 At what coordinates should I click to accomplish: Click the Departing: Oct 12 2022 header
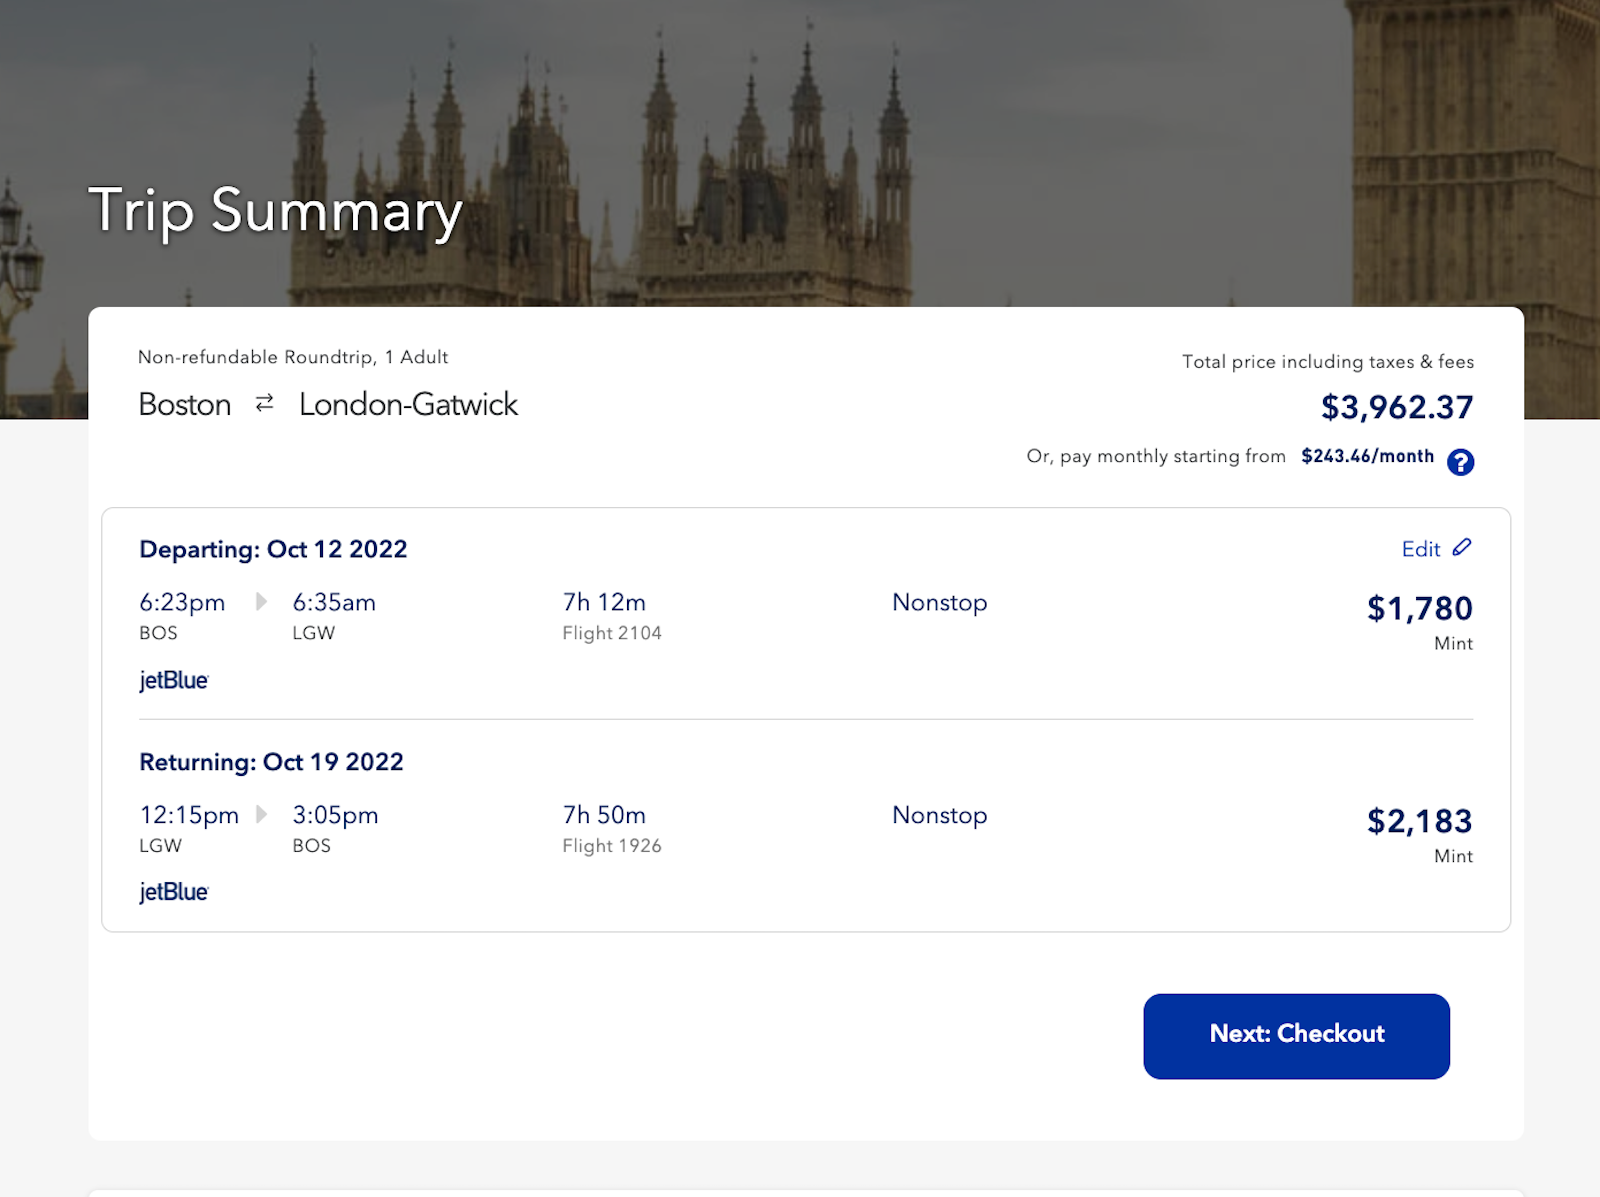pyautogui.click(x=273, y=549)
